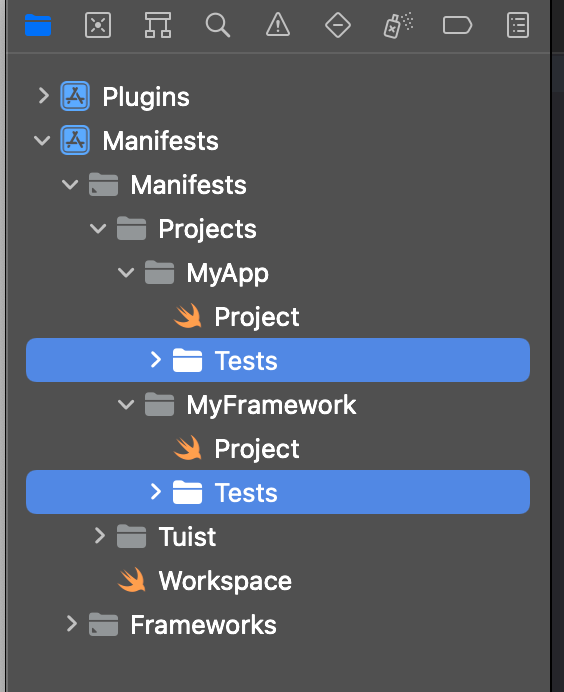The width and height of the screenshot is (564, 692).
Task: Open the Source Control navigator
Action: tap(98, 25)
